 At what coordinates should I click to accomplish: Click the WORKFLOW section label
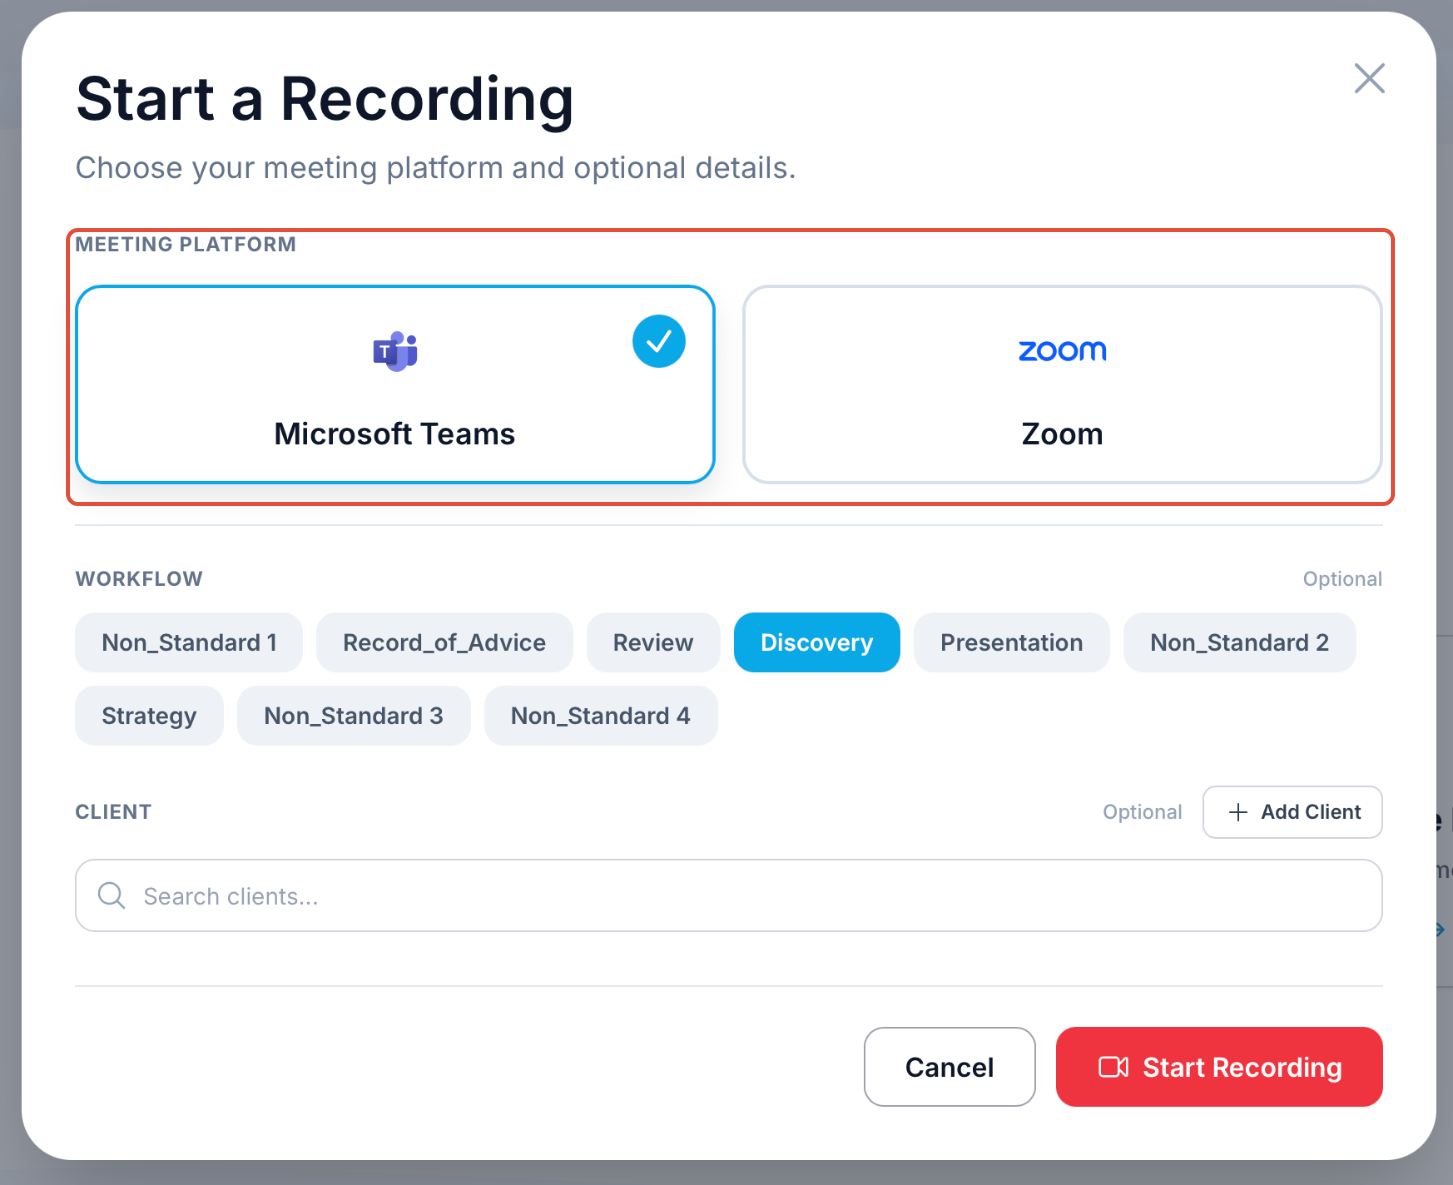coord(139,579)
